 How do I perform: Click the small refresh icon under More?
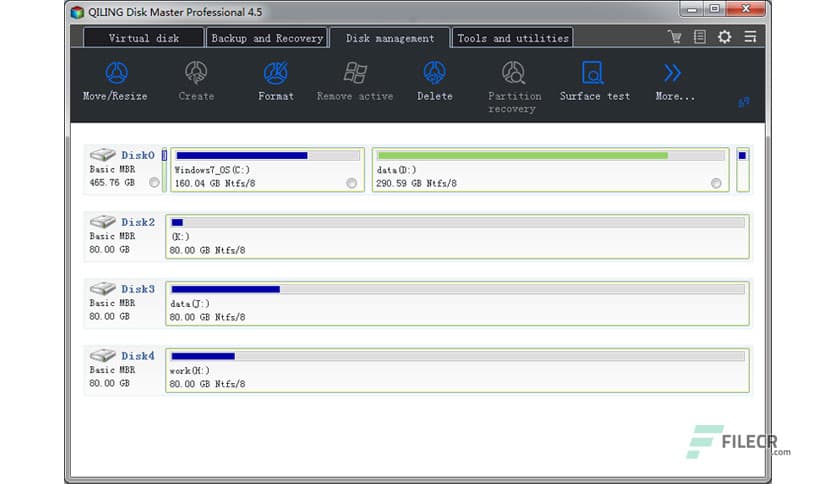(x=744, y=102)
